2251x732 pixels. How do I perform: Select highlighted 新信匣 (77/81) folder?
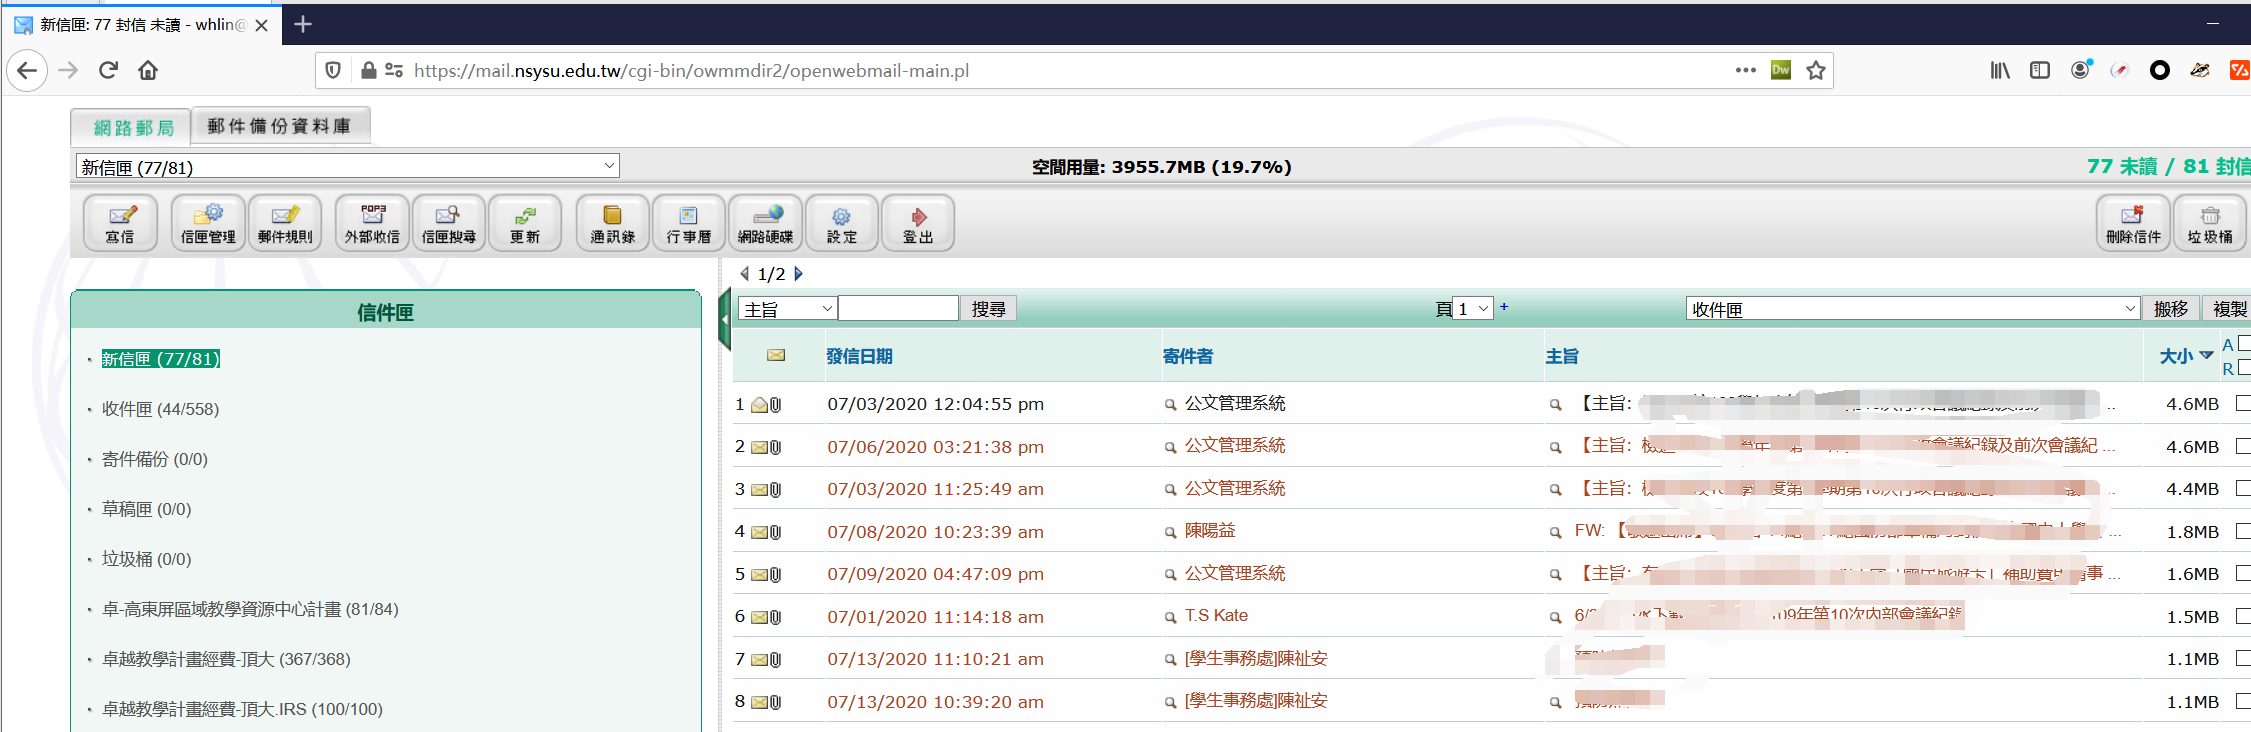click(160, 359)
